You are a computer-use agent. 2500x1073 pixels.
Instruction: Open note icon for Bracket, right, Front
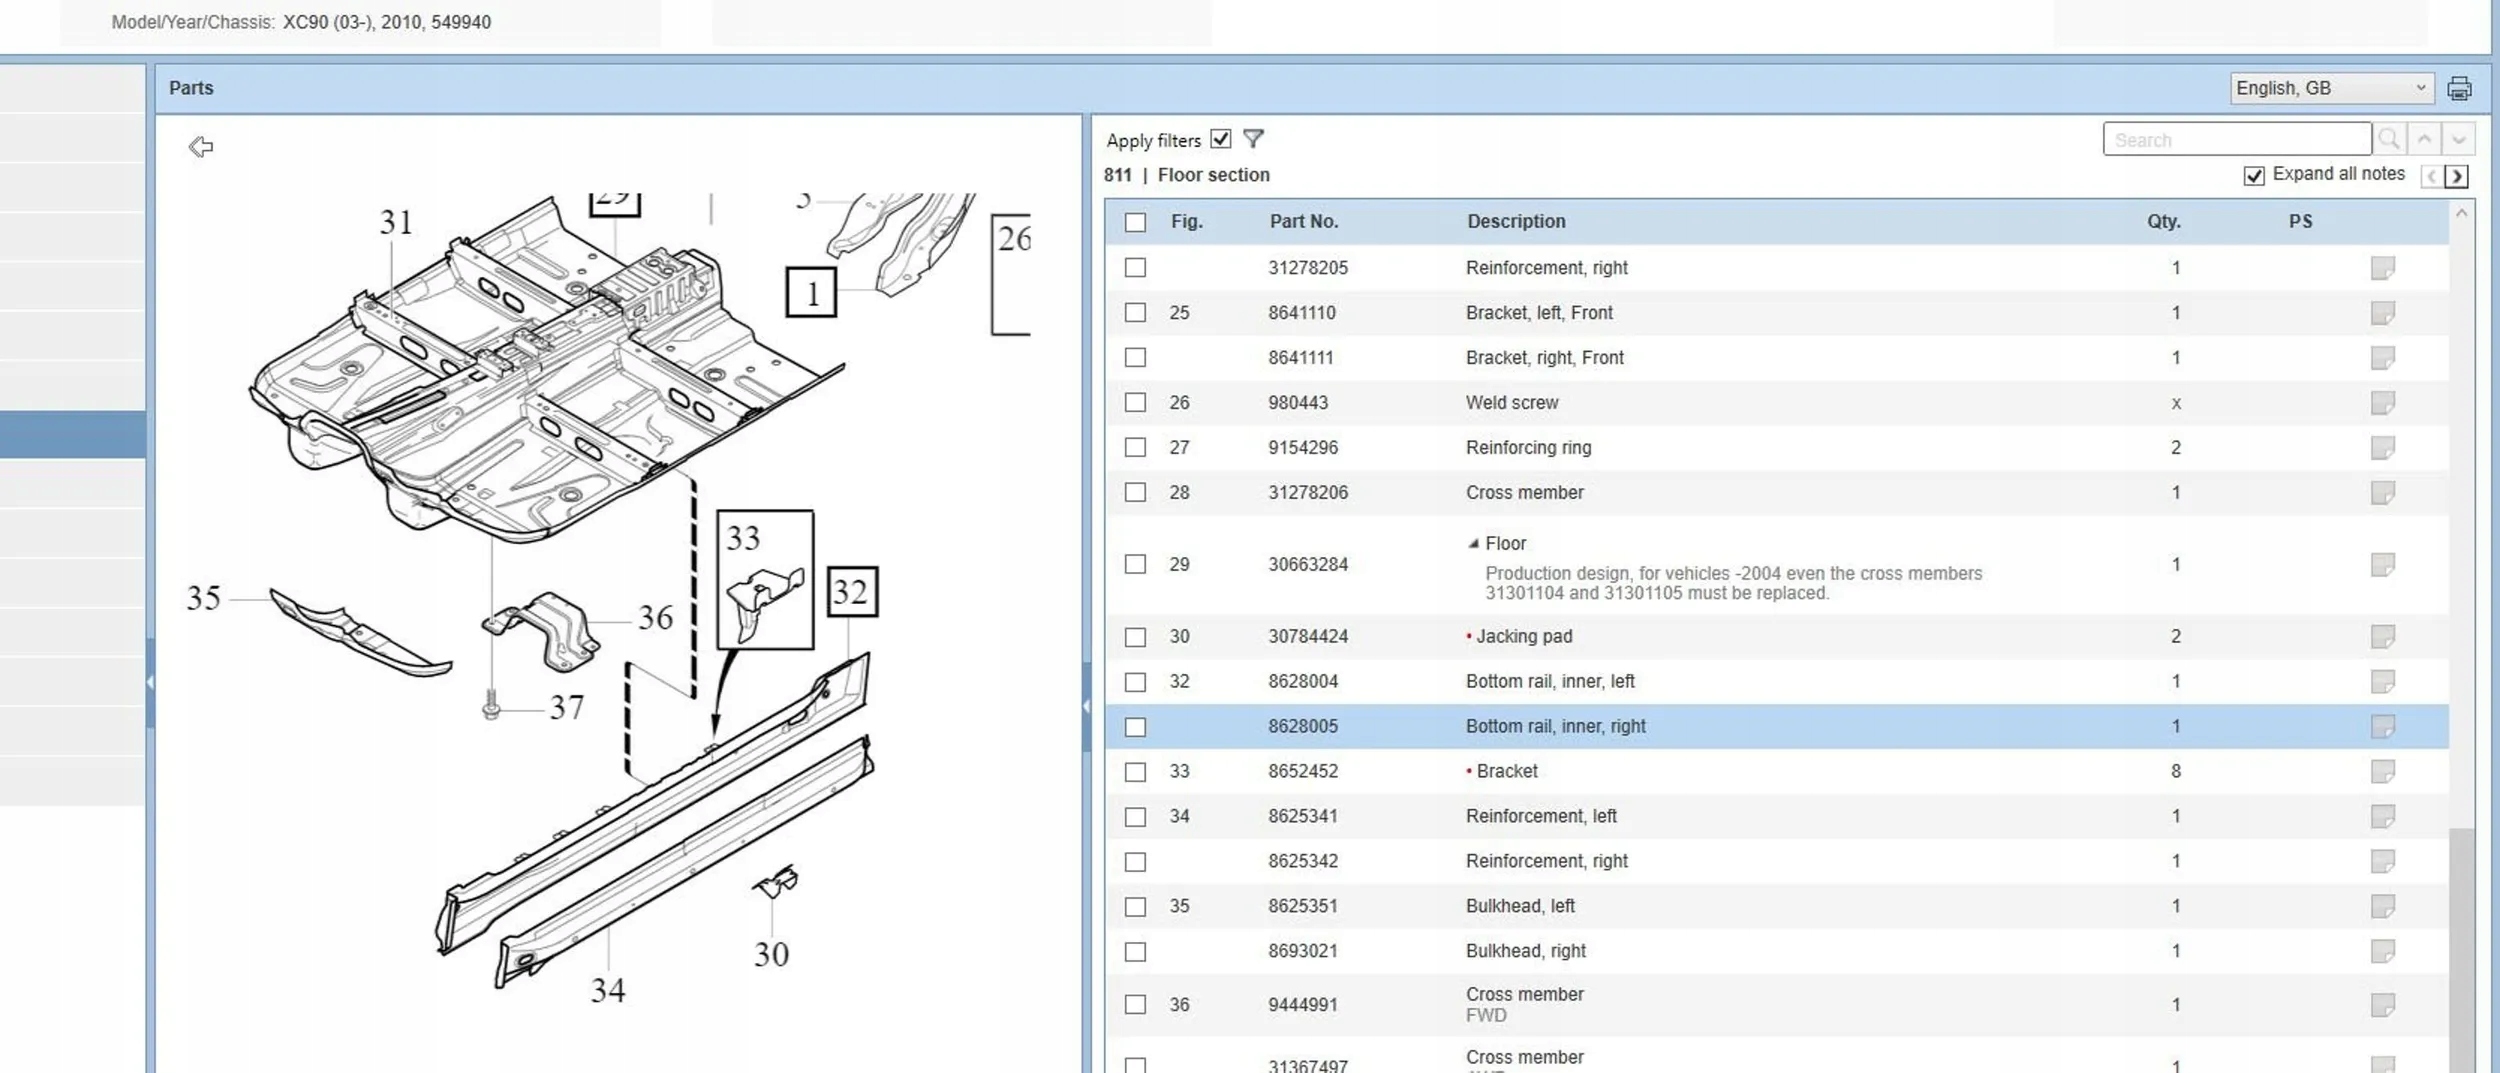coord(2382,358)
